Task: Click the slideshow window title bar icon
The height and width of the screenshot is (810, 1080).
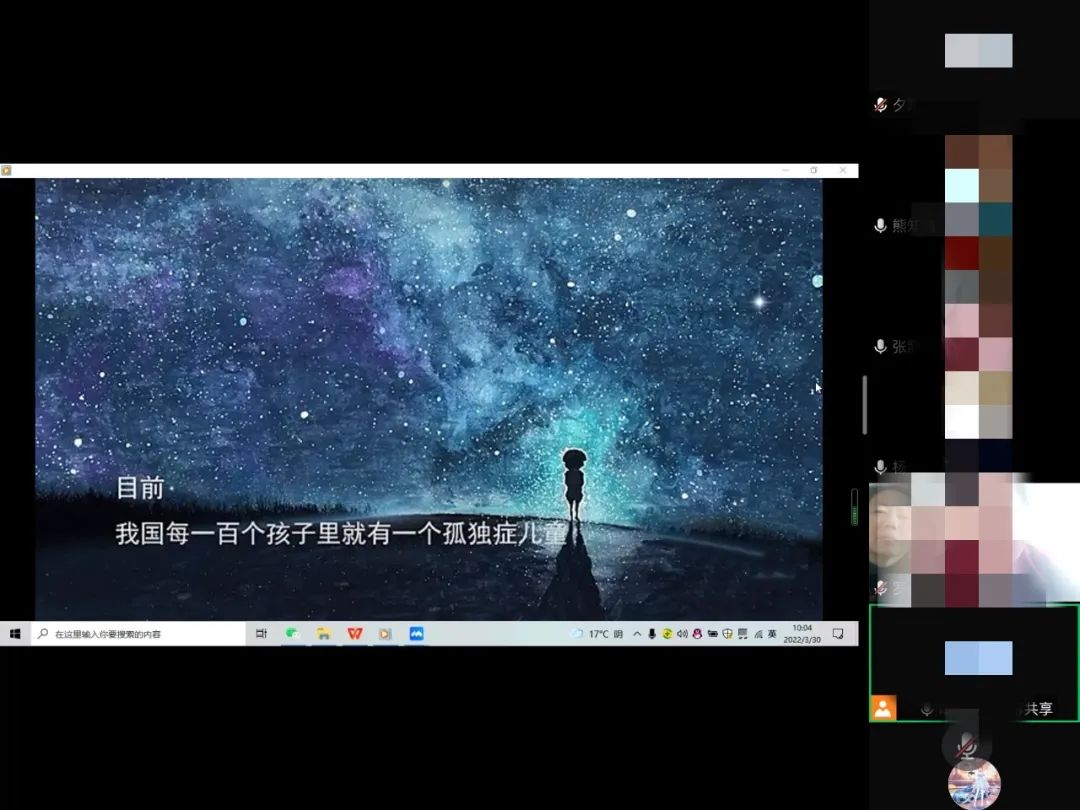Action: tap(6, 170)
